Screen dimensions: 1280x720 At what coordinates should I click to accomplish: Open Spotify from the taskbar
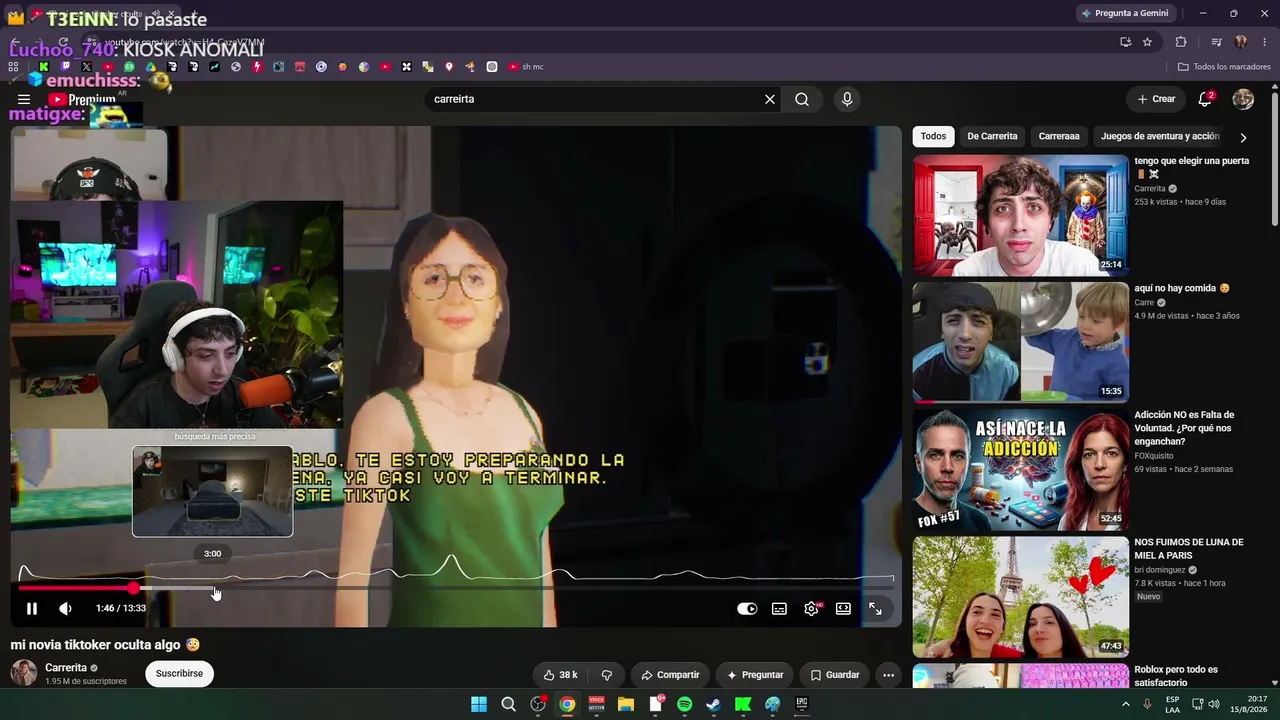point(685,704)
